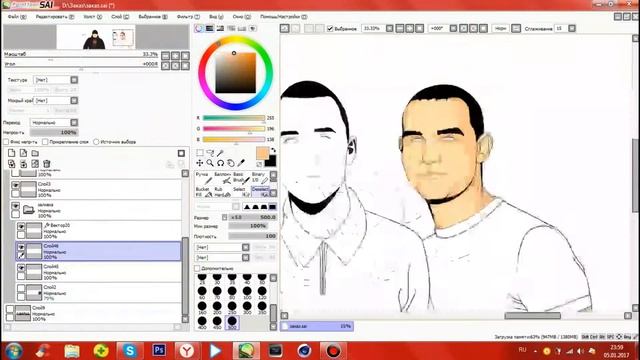Open Skype from the Windows taskbar
This screenshot has height=360, width=640.
(x=130, y=351)
